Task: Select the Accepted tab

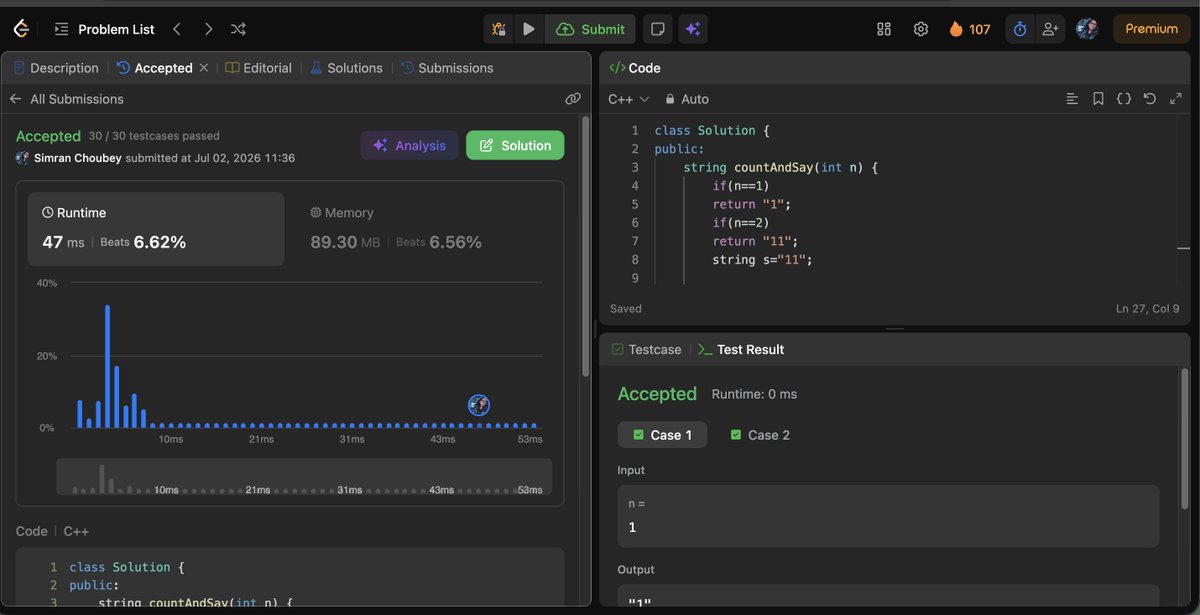Action: pos(155,68)
